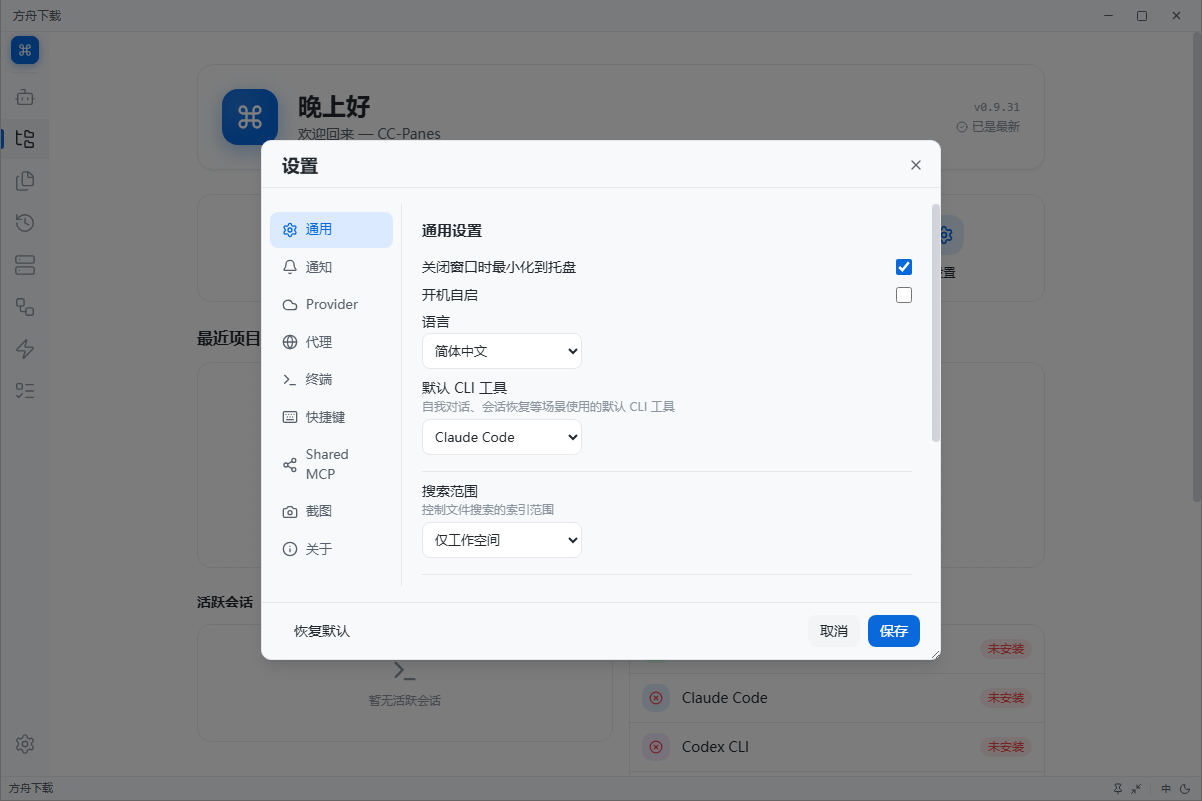Enable dark mode via the moon icon

click(x=1184, y=788)
